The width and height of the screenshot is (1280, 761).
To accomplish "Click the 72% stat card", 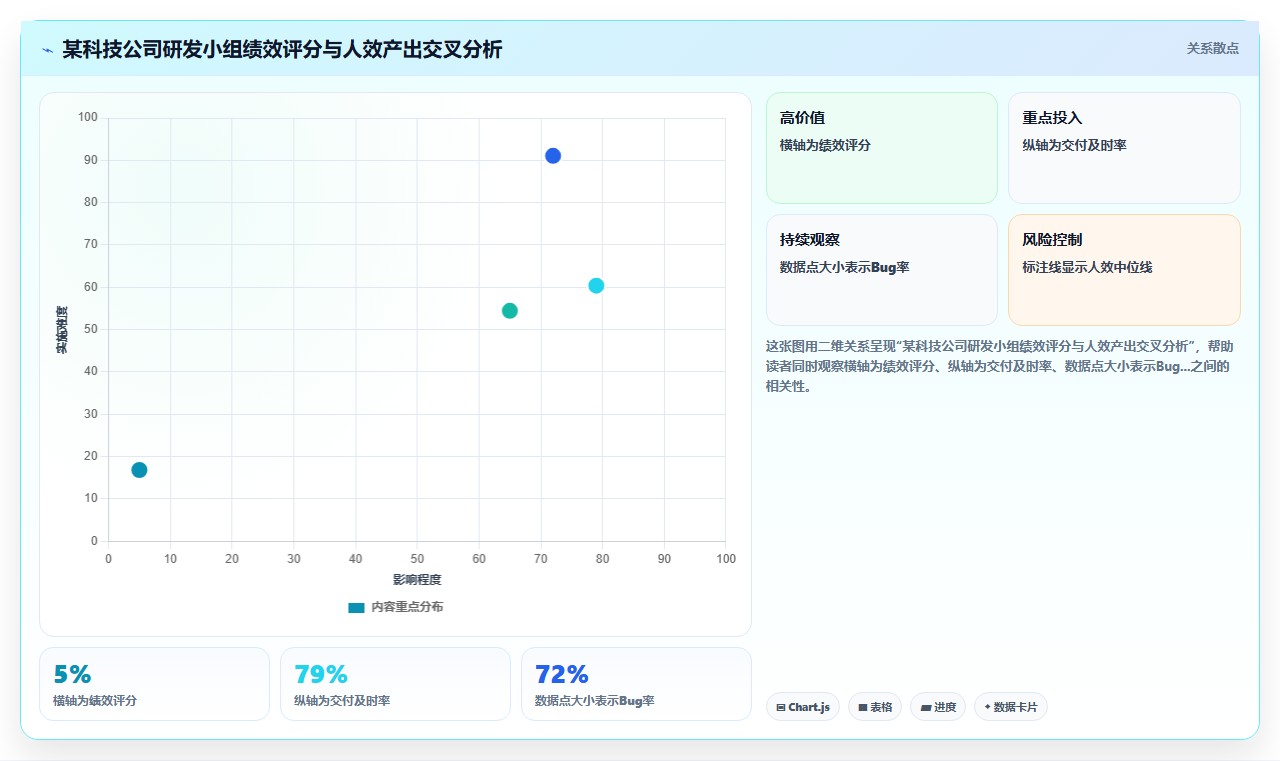I will point(636,684).
